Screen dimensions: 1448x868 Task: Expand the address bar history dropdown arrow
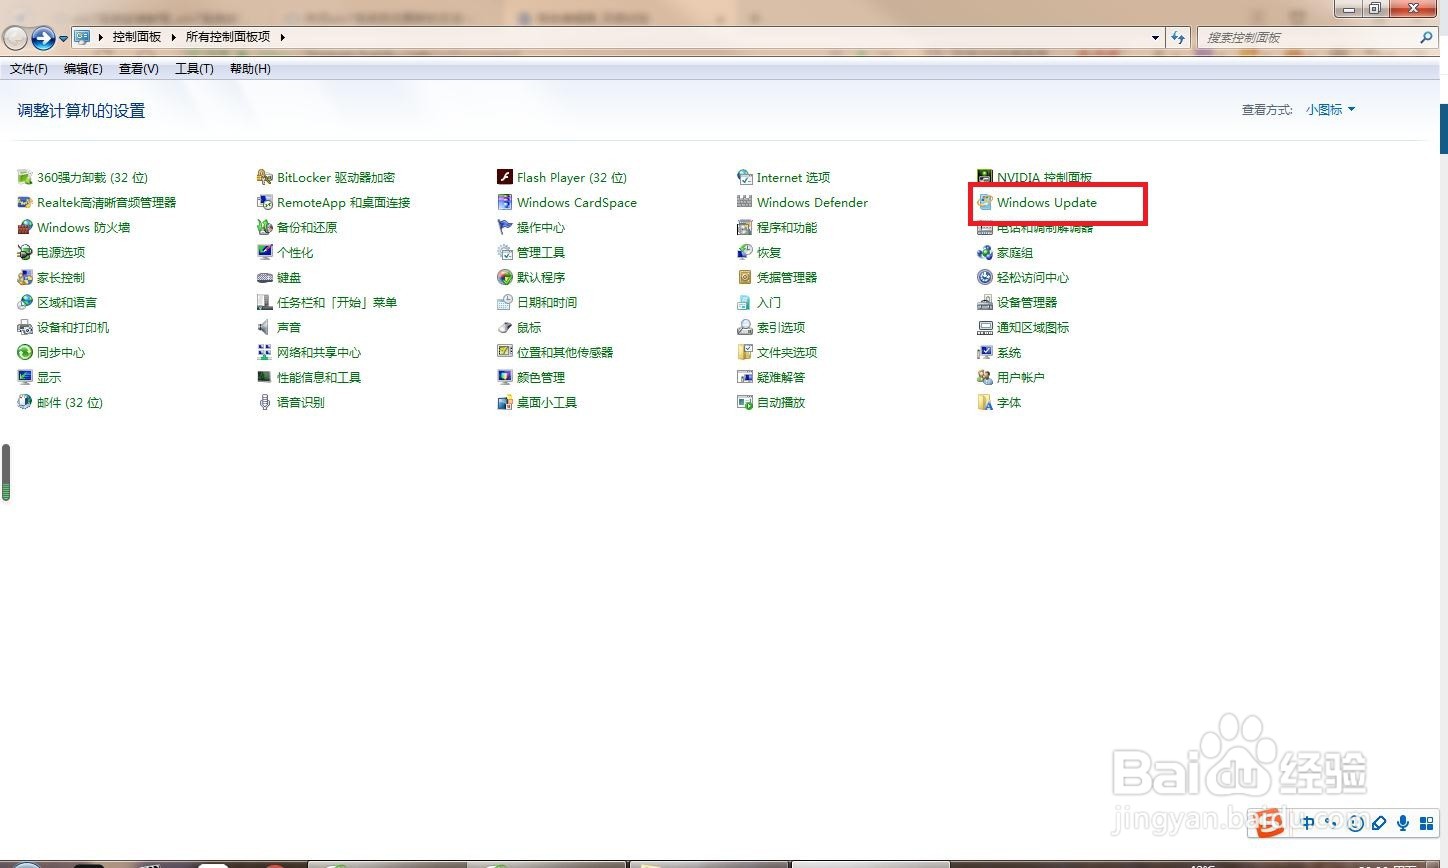click(x=1156, y=37)
